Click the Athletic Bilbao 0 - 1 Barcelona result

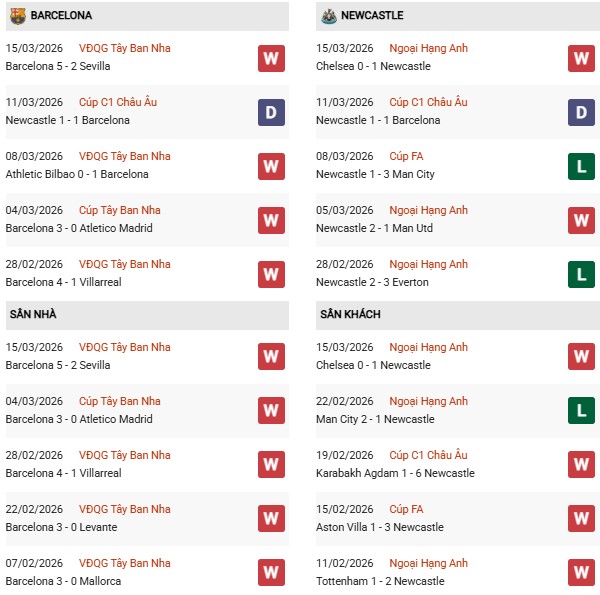77,174
